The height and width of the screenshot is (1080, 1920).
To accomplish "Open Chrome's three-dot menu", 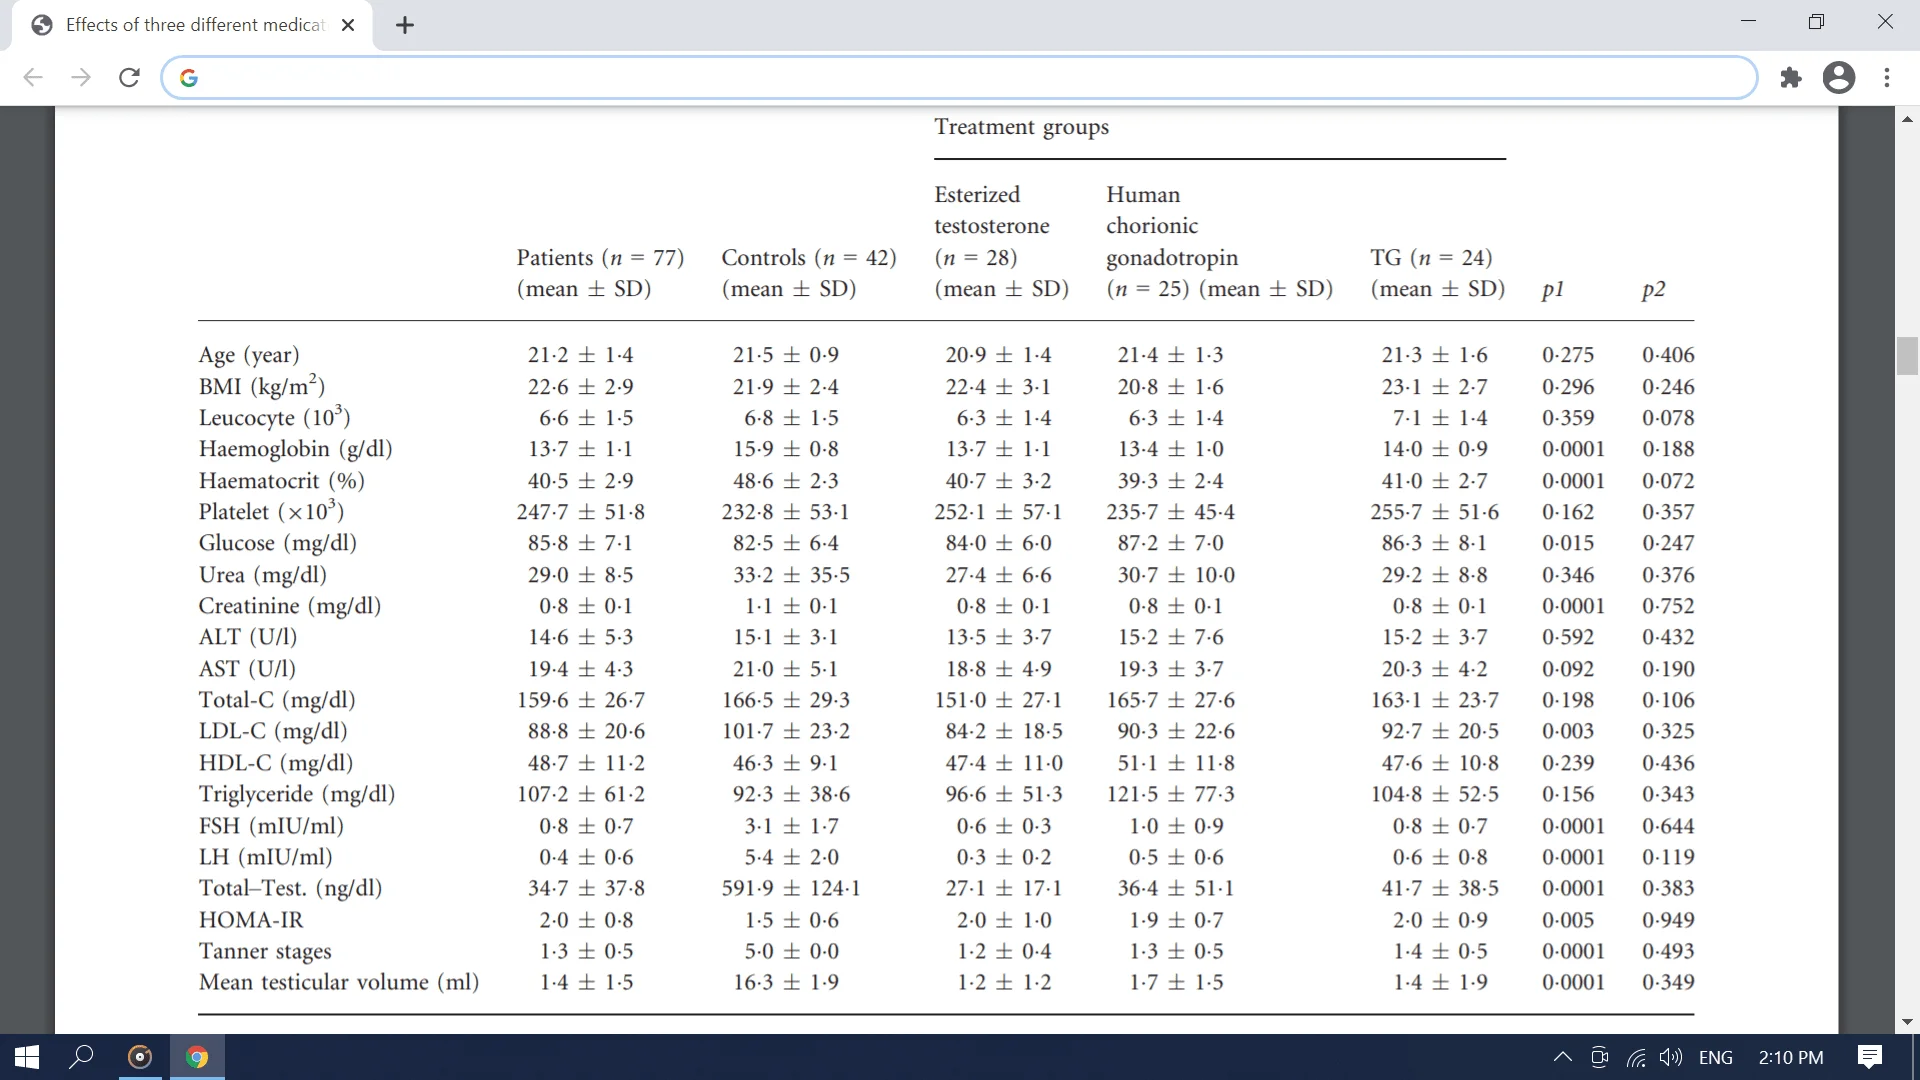I will tap(1887, 78).
